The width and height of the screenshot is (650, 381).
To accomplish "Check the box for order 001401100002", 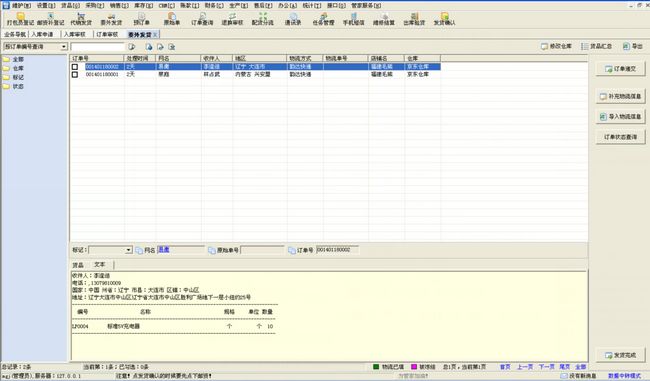I will (75, 67).
